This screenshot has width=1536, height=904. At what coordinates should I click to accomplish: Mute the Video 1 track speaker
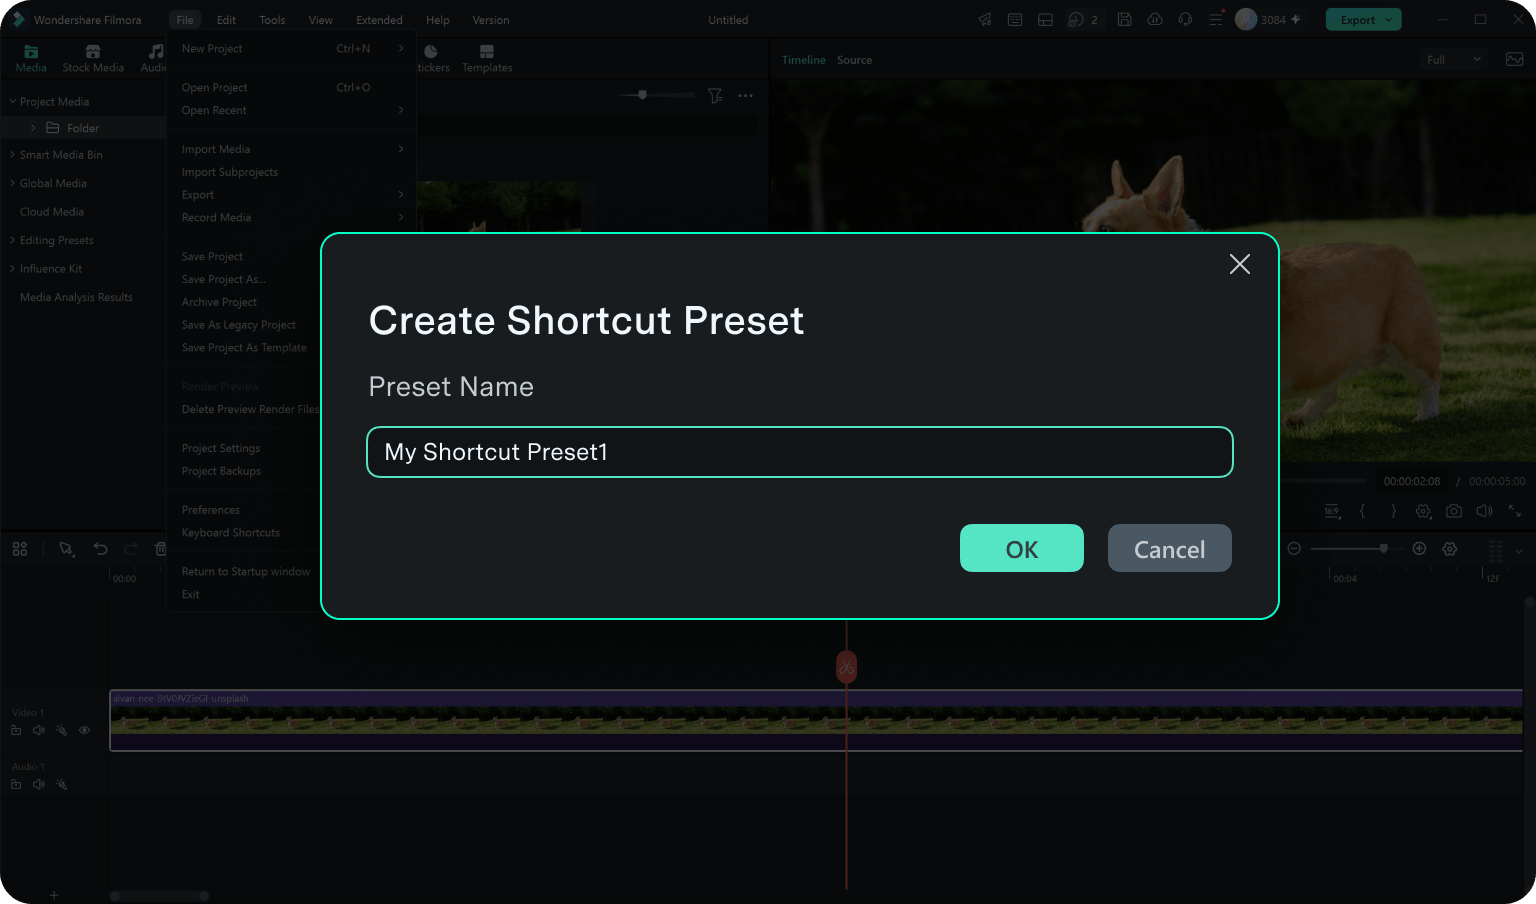tap(39, 731)
